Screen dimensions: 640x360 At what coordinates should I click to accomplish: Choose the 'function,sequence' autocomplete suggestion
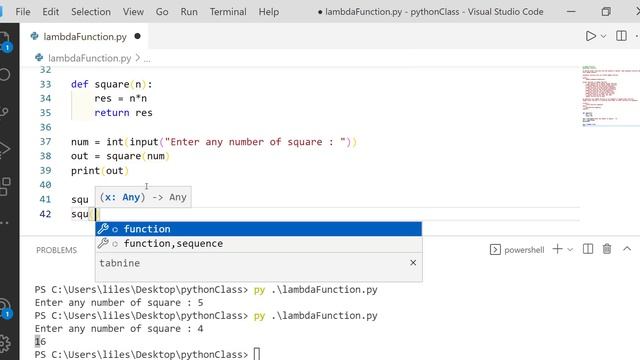[258, 243]
